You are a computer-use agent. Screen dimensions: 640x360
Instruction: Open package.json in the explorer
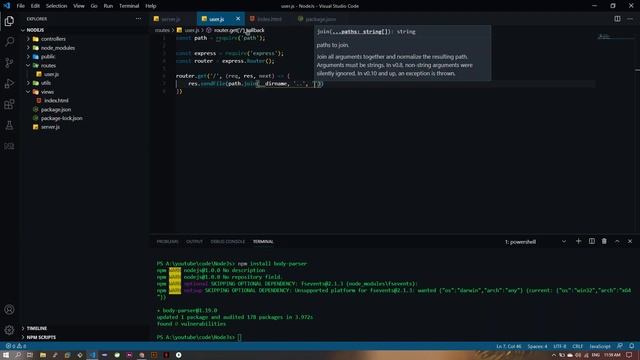(x=56, y=109)
